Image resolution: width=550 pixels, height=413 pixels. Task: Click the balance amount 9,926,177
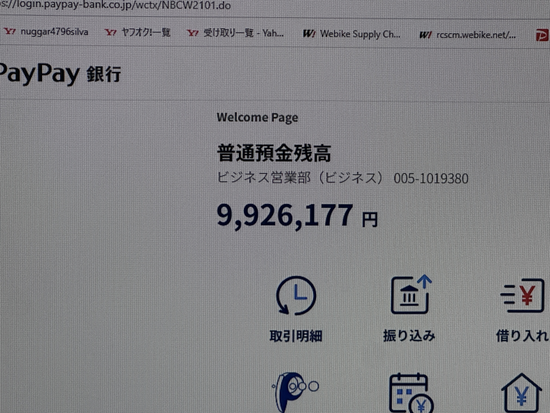pyautogui.click(x=284, y=215)
